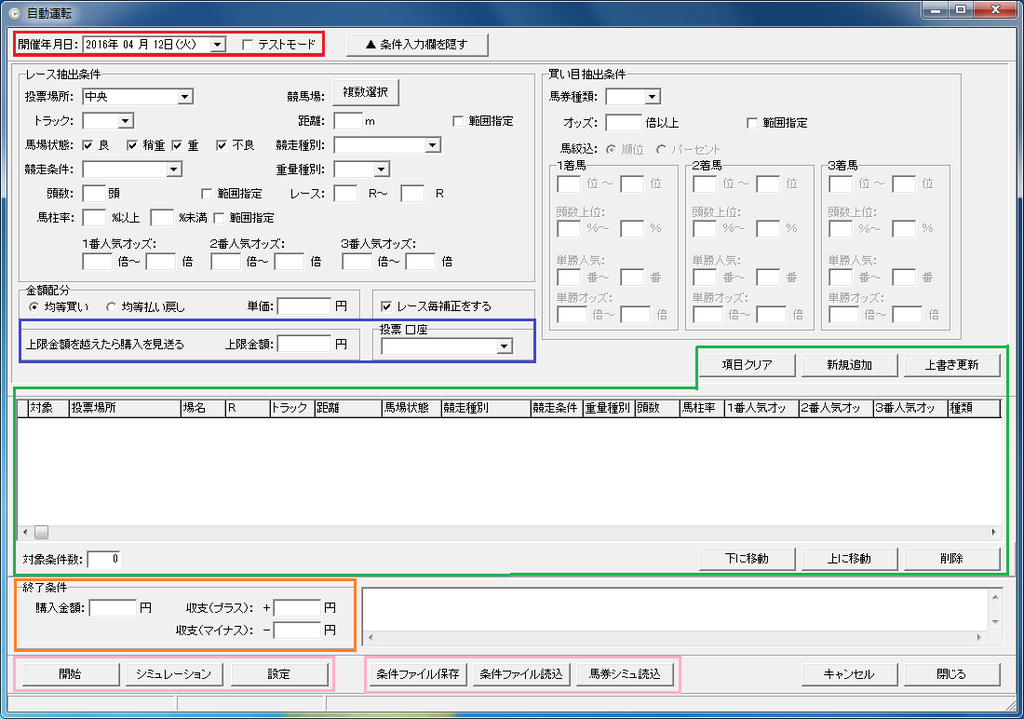
Task: Toggle 範囲指定 checkbox next to 頭数
Action: [x=206, y=193]
